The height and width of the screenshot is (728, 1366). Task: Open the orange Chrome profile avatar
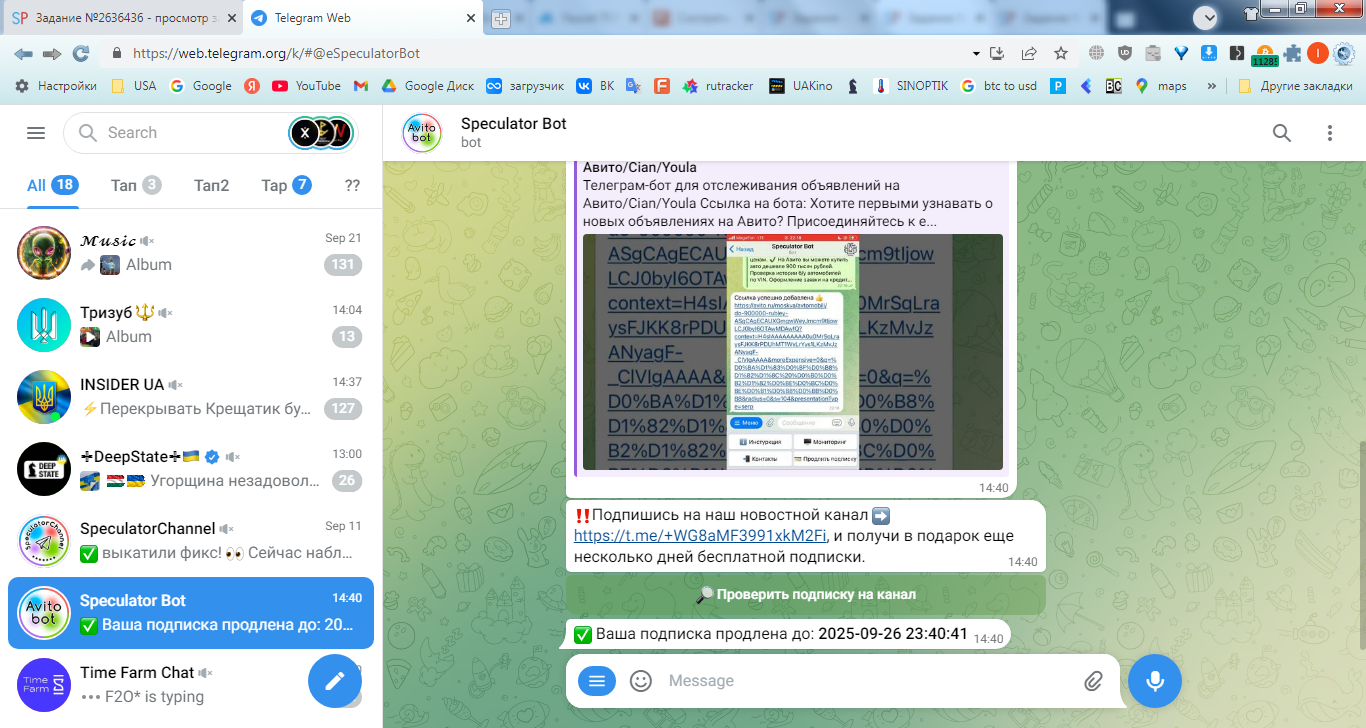click(1318, 53)
